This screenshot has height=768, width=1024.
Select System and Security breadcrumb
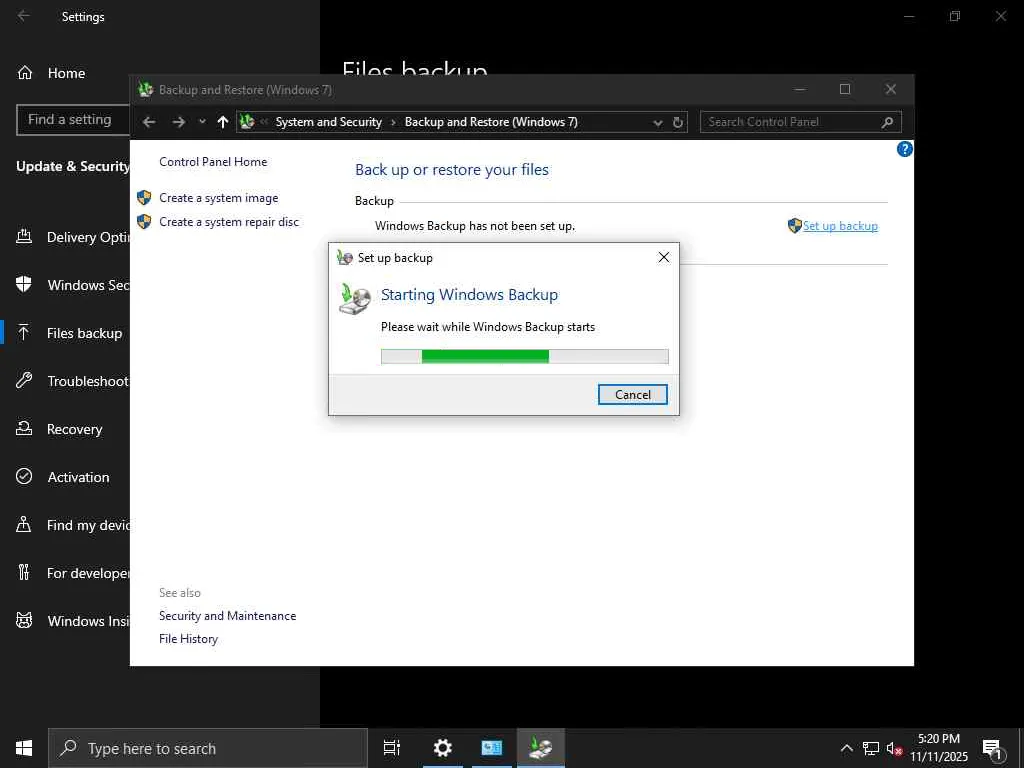pyautogui.click(x=328, y=122)
